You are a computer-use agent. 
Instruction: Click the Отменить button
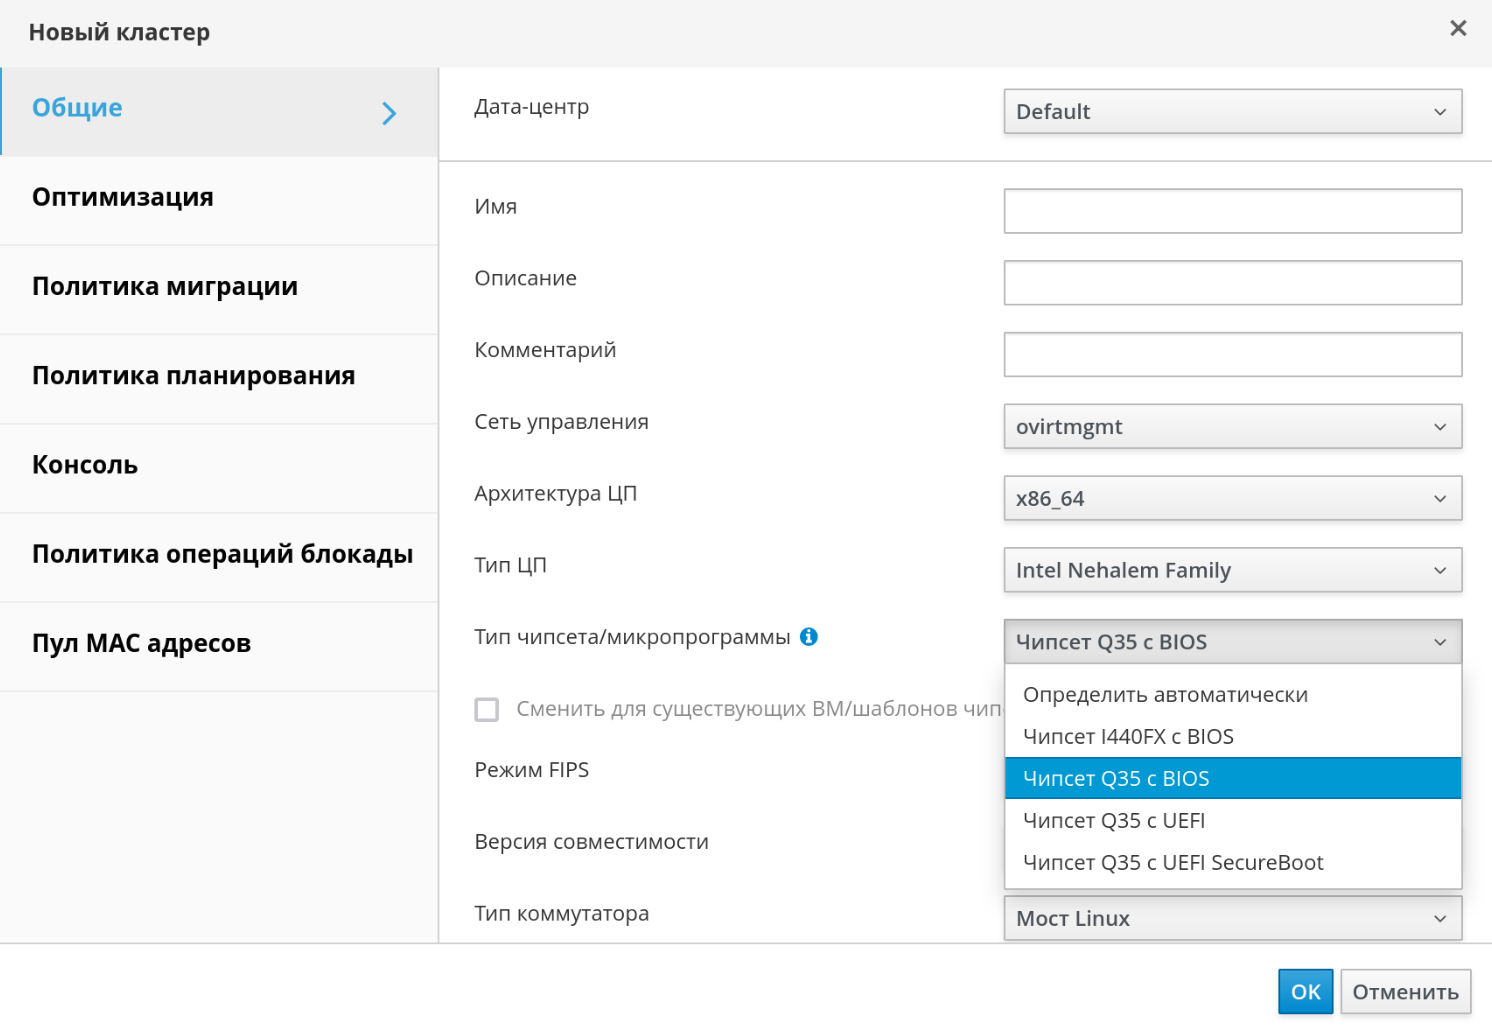[1405, 992]
